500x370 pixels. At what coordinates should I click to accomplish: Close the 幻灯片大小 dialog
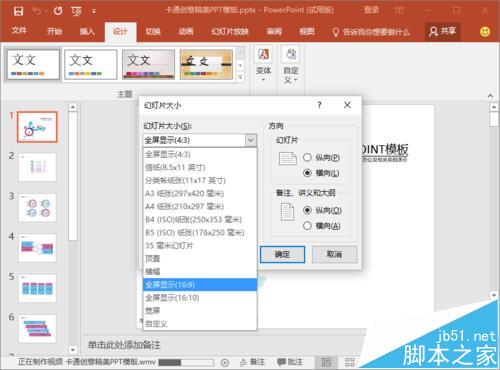(347, 105)
